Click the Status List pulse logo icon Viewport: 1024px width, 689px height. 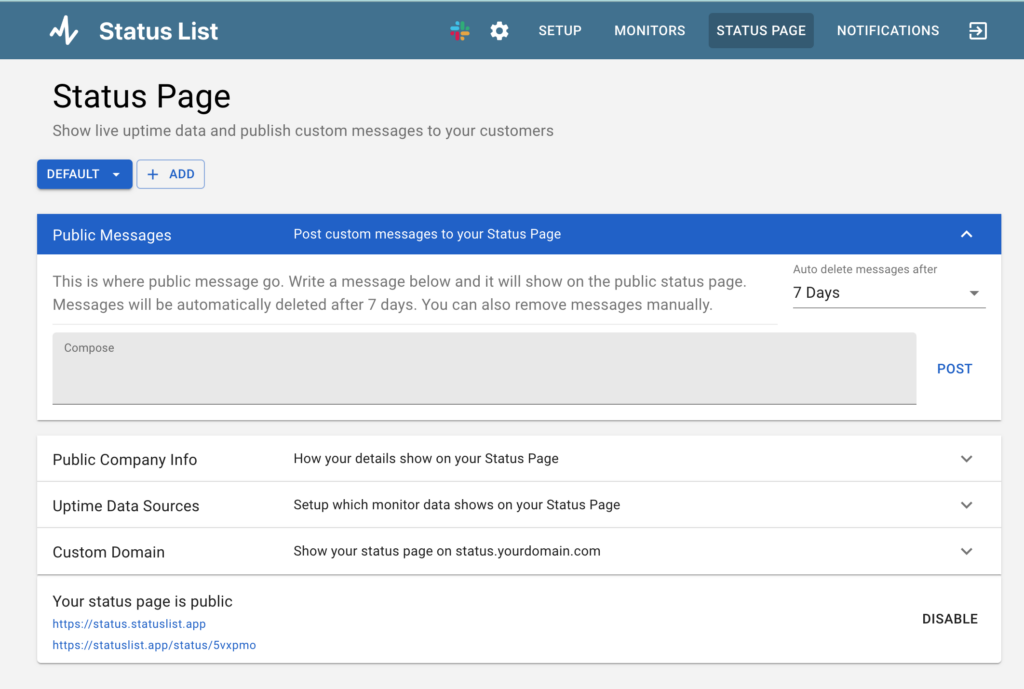64,31
